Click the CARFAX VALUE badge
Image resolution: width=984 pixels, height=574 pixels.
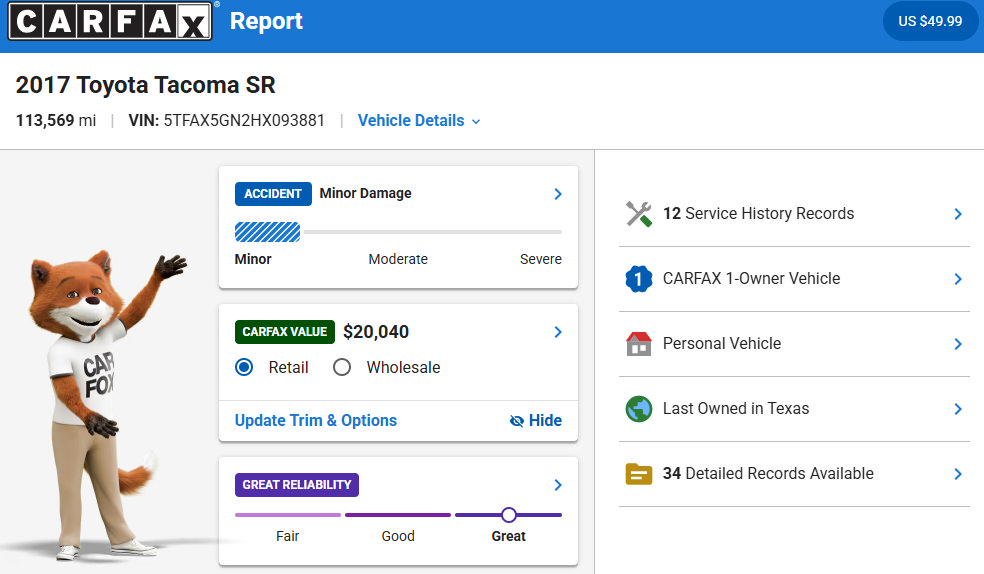click(x=285, y=332)
